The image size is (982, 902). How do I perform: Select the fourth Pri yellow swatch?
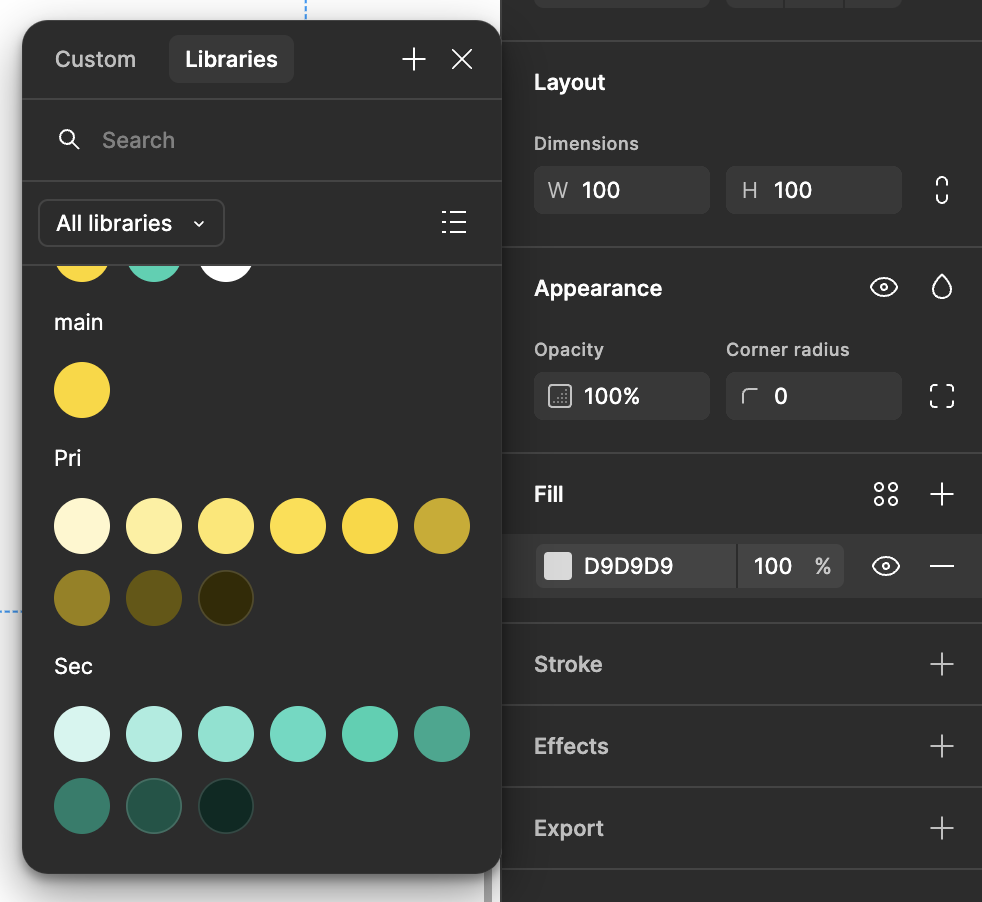298,526
